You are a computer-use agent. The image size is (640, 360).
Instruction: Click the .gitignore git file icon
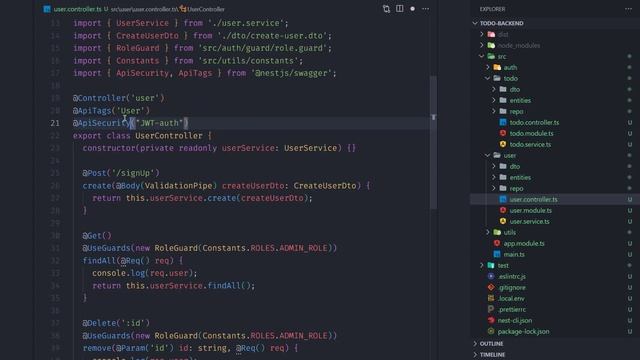491,287
